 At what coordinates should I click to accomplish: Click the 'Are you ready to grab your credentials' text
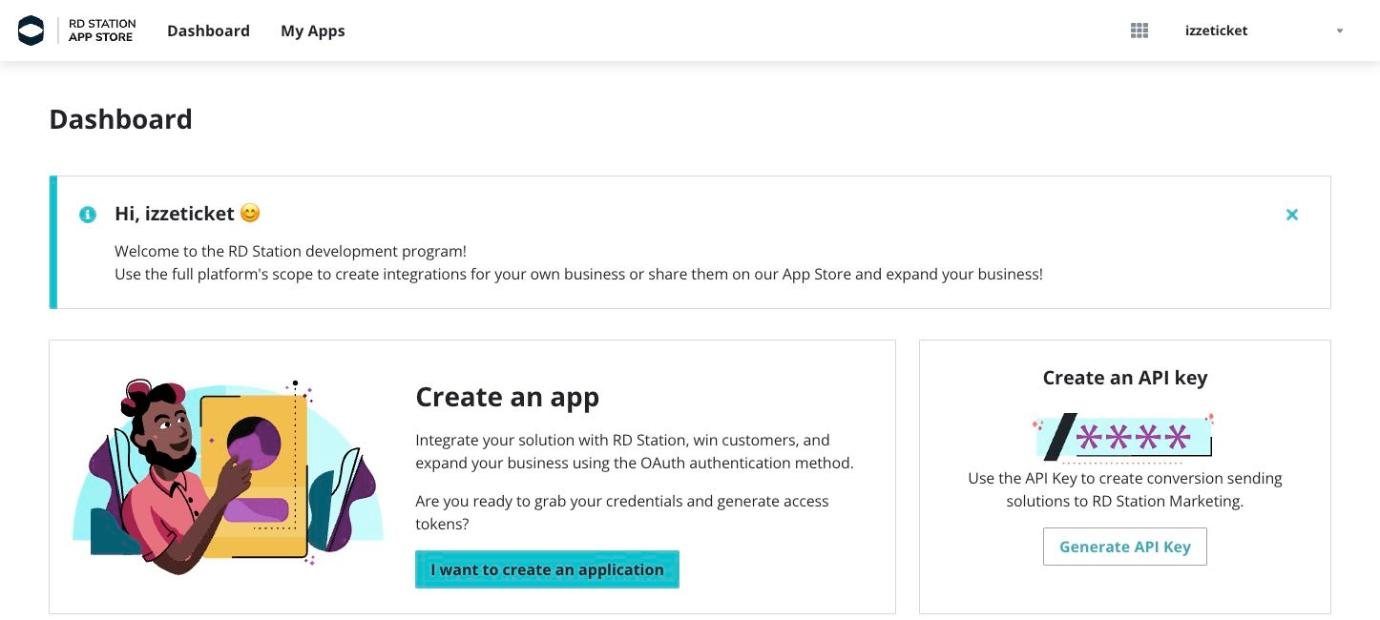pos(622,512)
